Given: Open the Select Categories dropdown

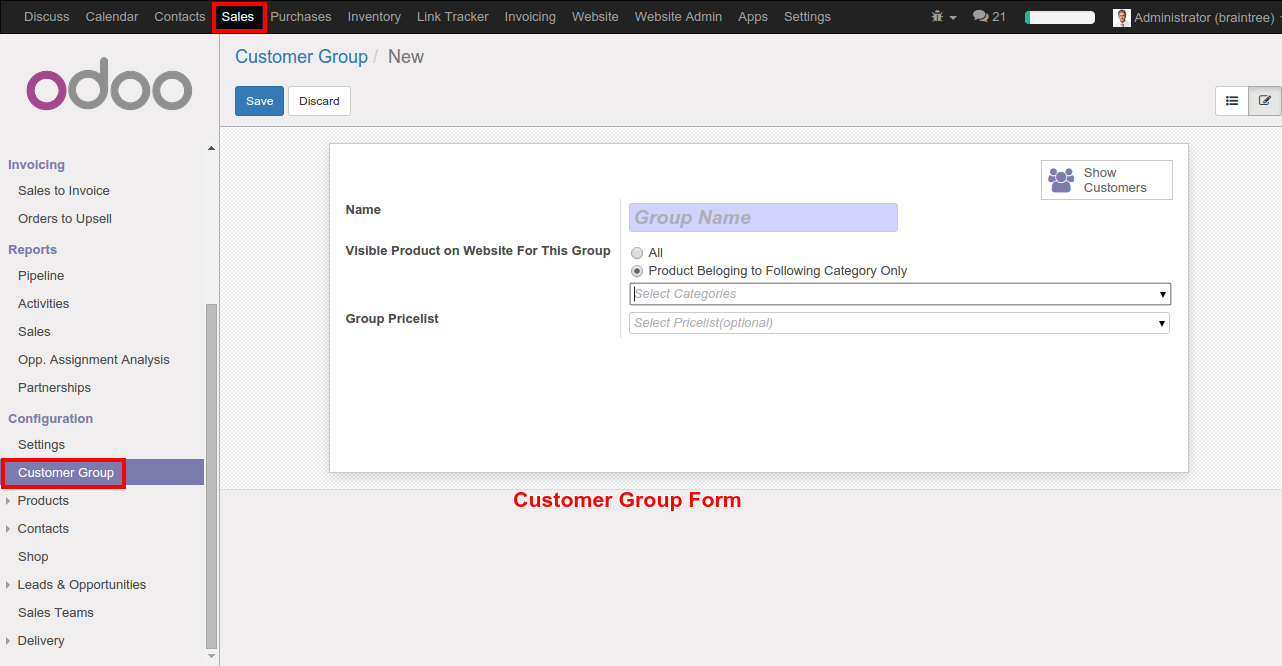Looking at the screenshot, I should pos(898,293).
